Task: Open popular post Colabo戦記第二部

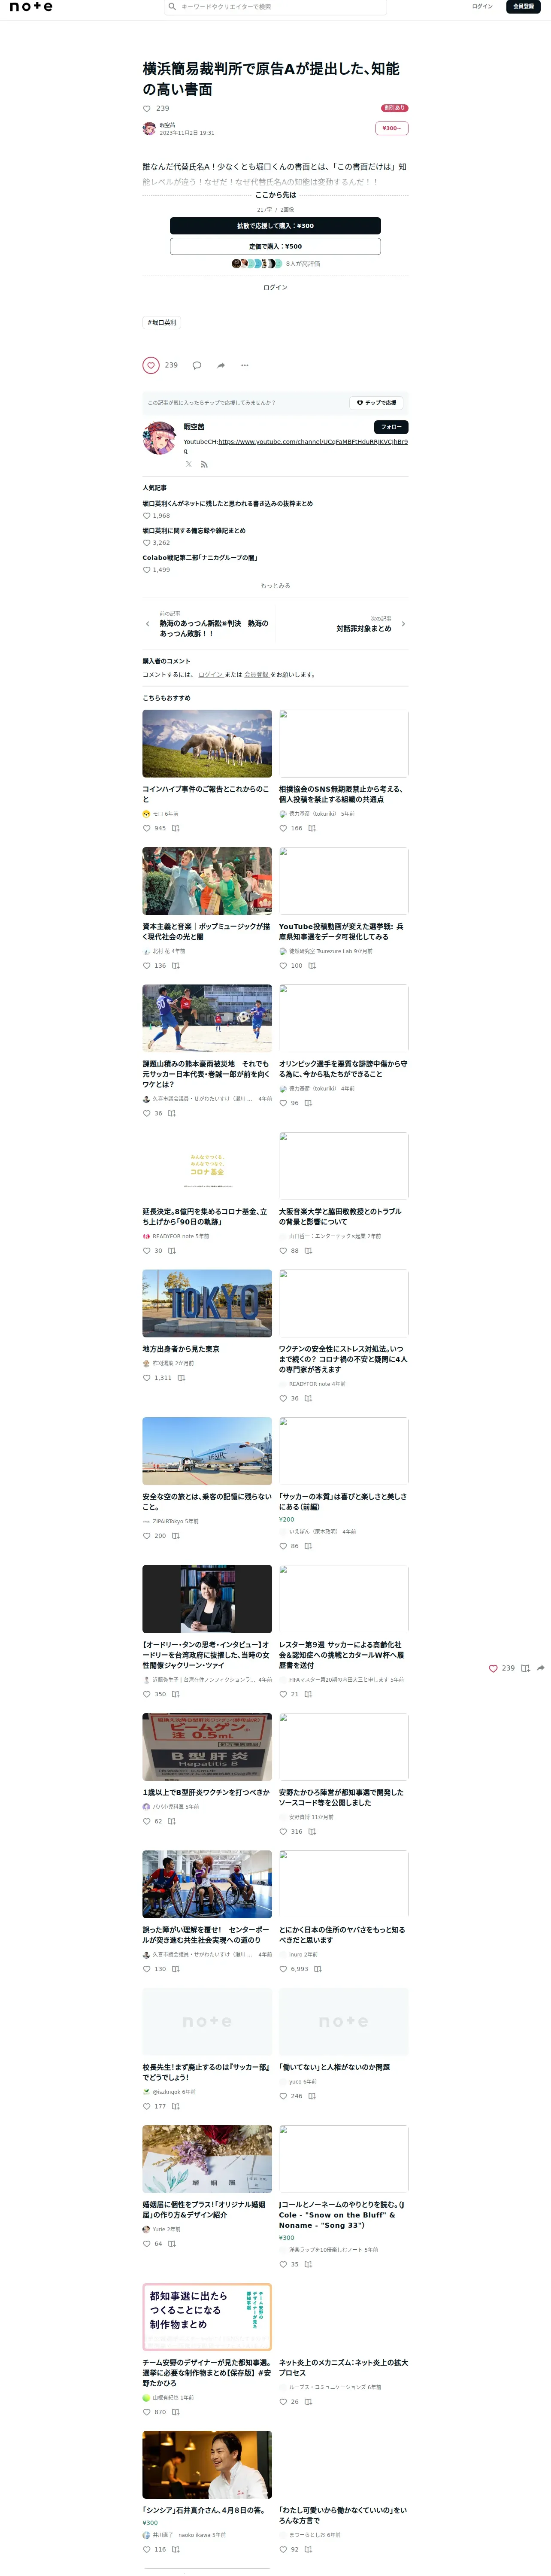Action: pos(200,558)
